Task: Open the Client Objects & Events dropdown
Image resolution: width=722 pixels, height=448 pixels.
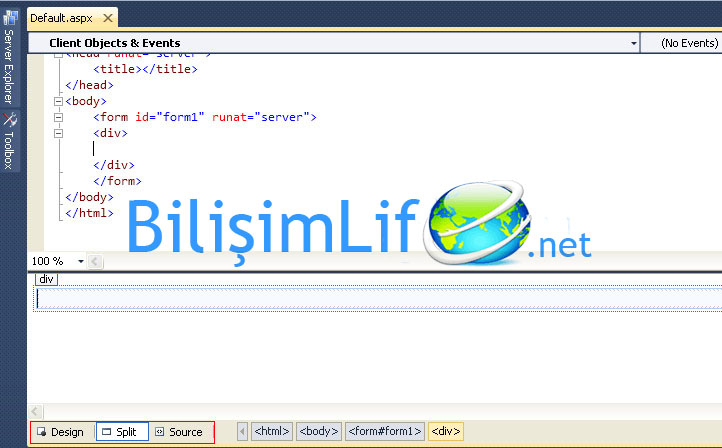Action: [x=634, y=43]
